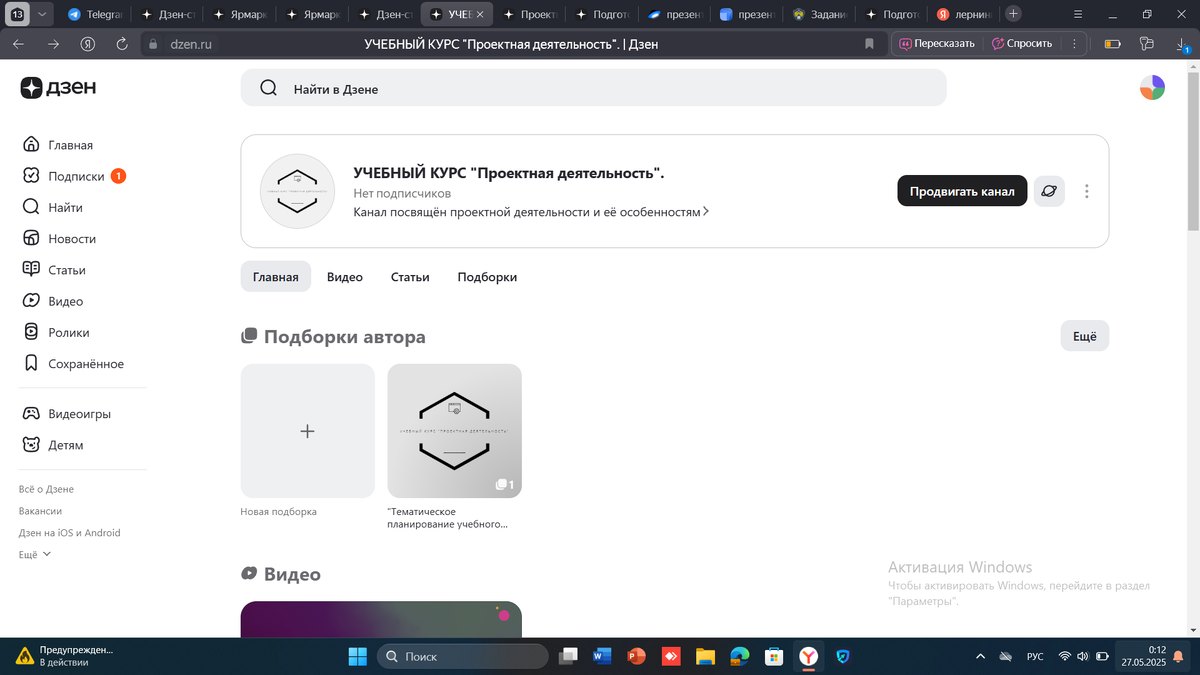This screenshot has width=1200, height=675.
Task: Switch to channel Статьи tab
Action: (410, 277)
